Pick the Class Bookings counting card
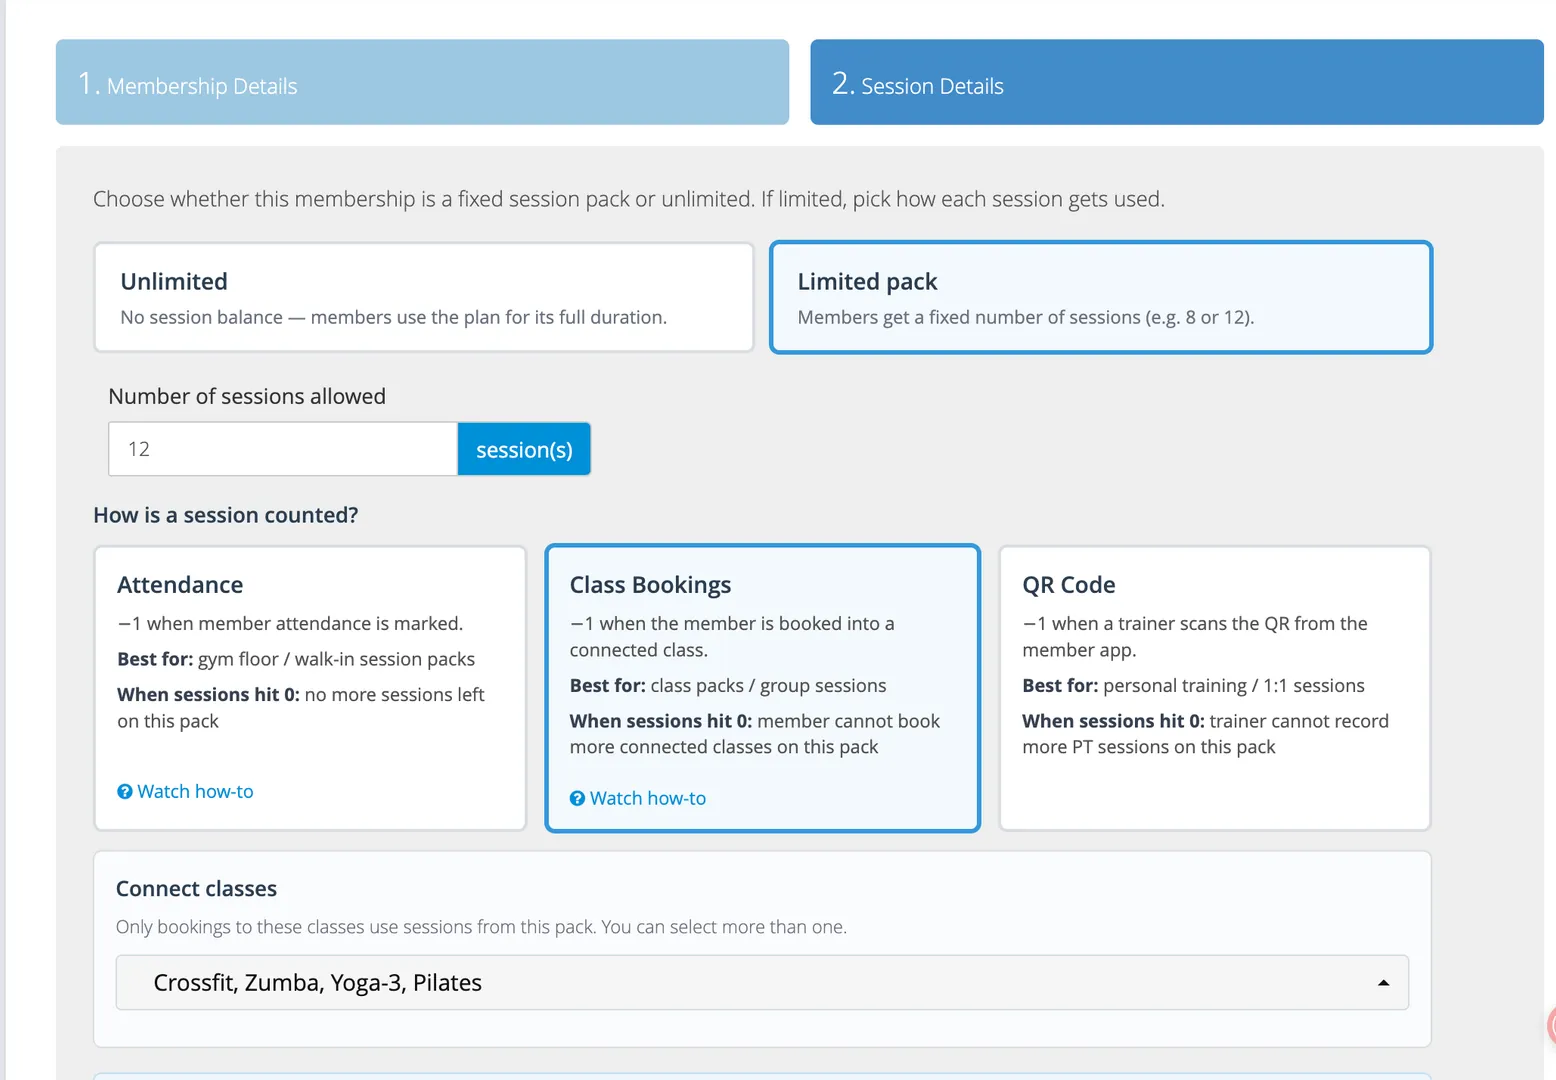Image resolution: width=1556 pixels, height=1080 pixels. click(763, 688)
